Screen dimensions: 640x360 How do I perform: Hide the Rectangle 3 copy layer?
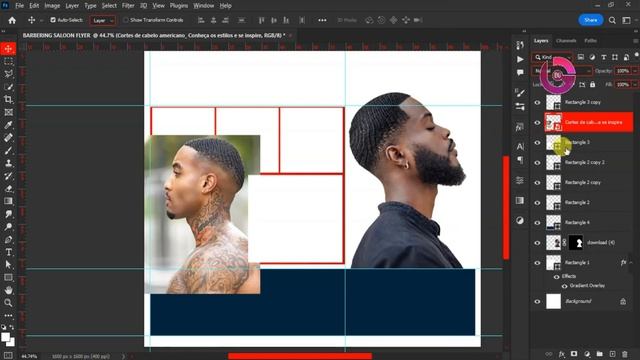[x=537, y=102]
